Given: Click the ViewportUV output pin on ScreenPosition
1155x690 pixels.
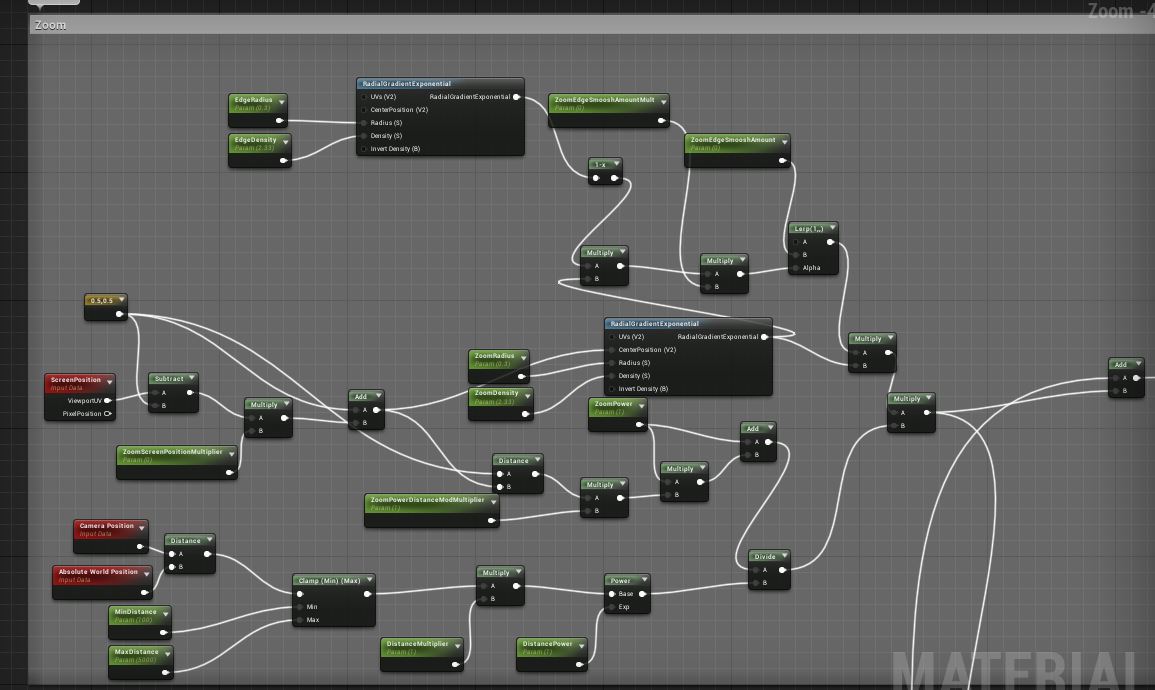Looking at the screenshot, I should point(108,401).
